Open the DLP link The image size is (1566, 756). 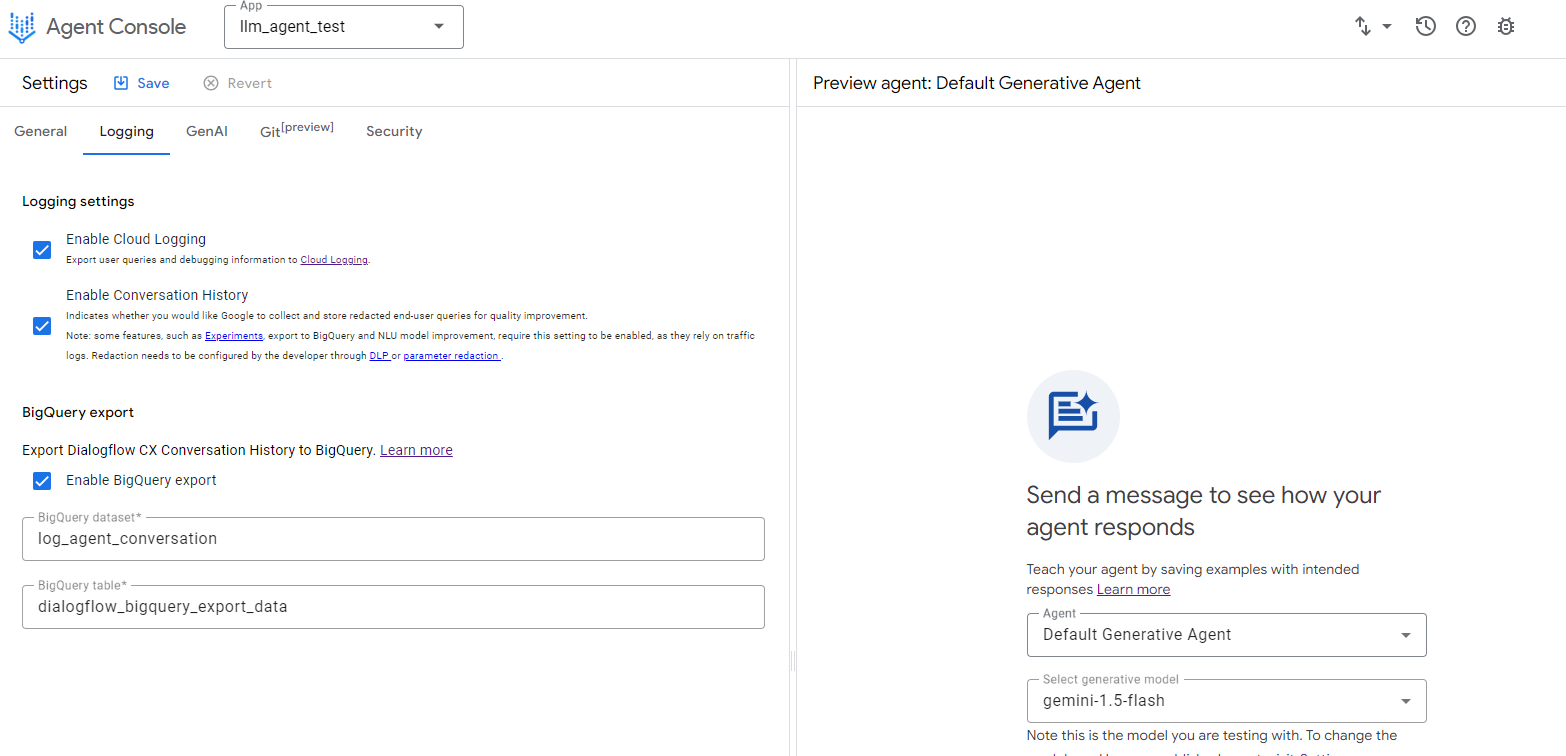[379, 356]
